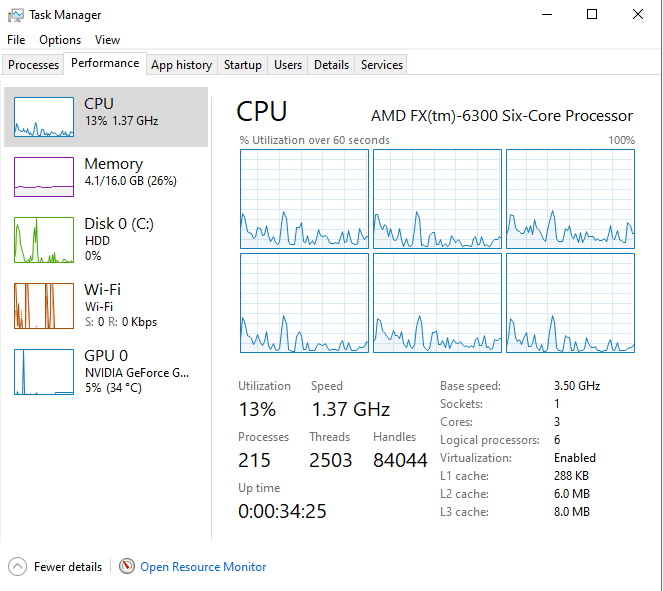
Task: Maximize the Task Manager window
Action: (592, 15)
